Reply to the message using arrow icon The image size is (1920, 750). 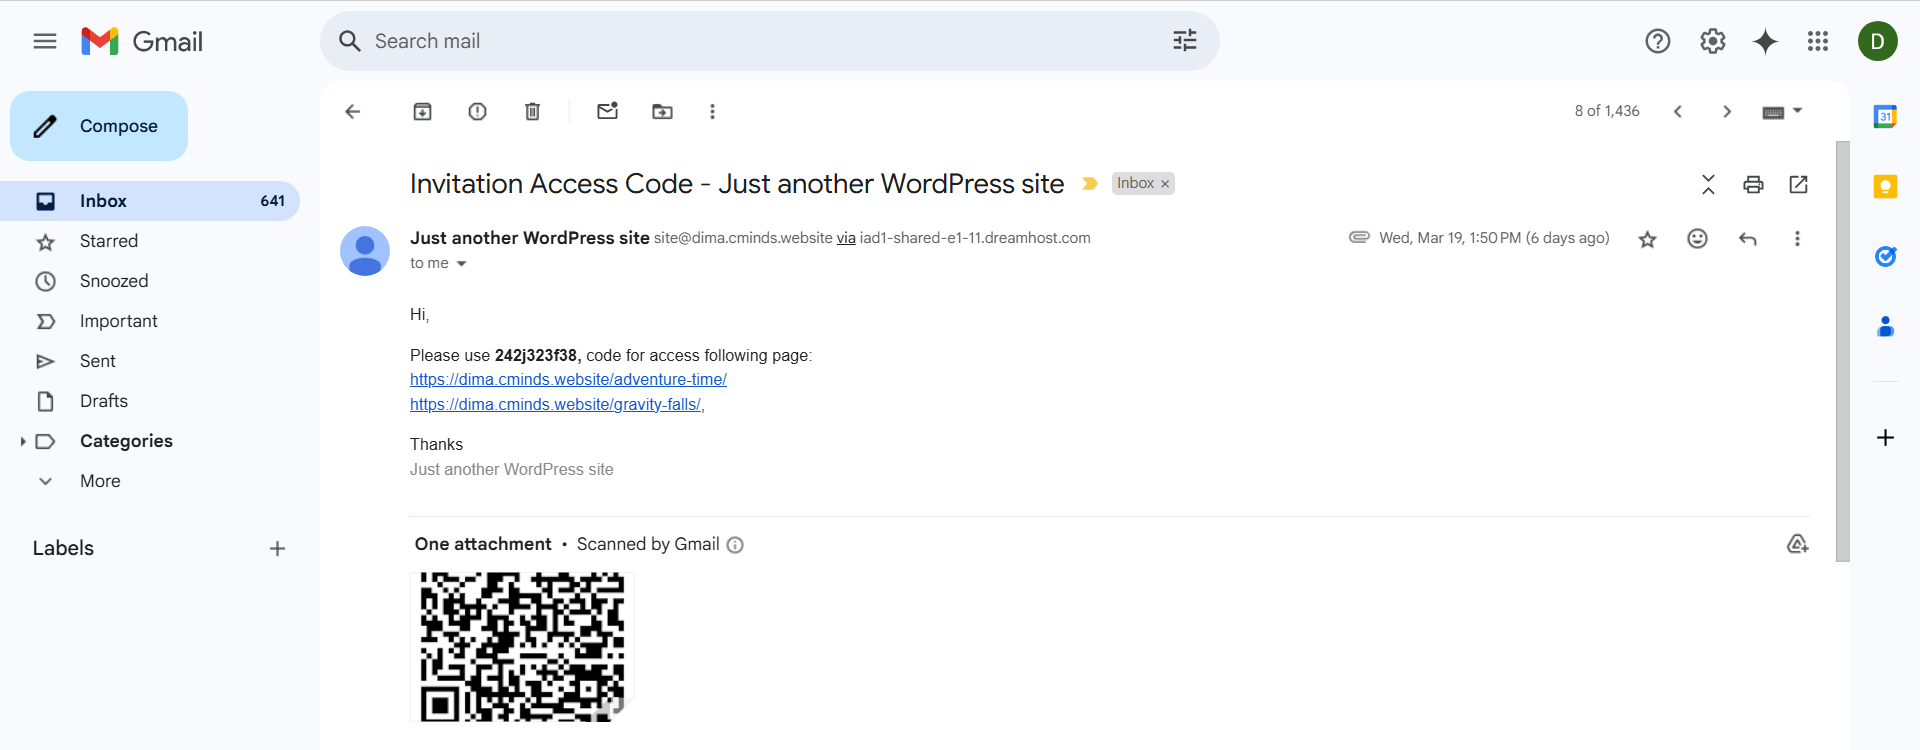point(1747,239)
